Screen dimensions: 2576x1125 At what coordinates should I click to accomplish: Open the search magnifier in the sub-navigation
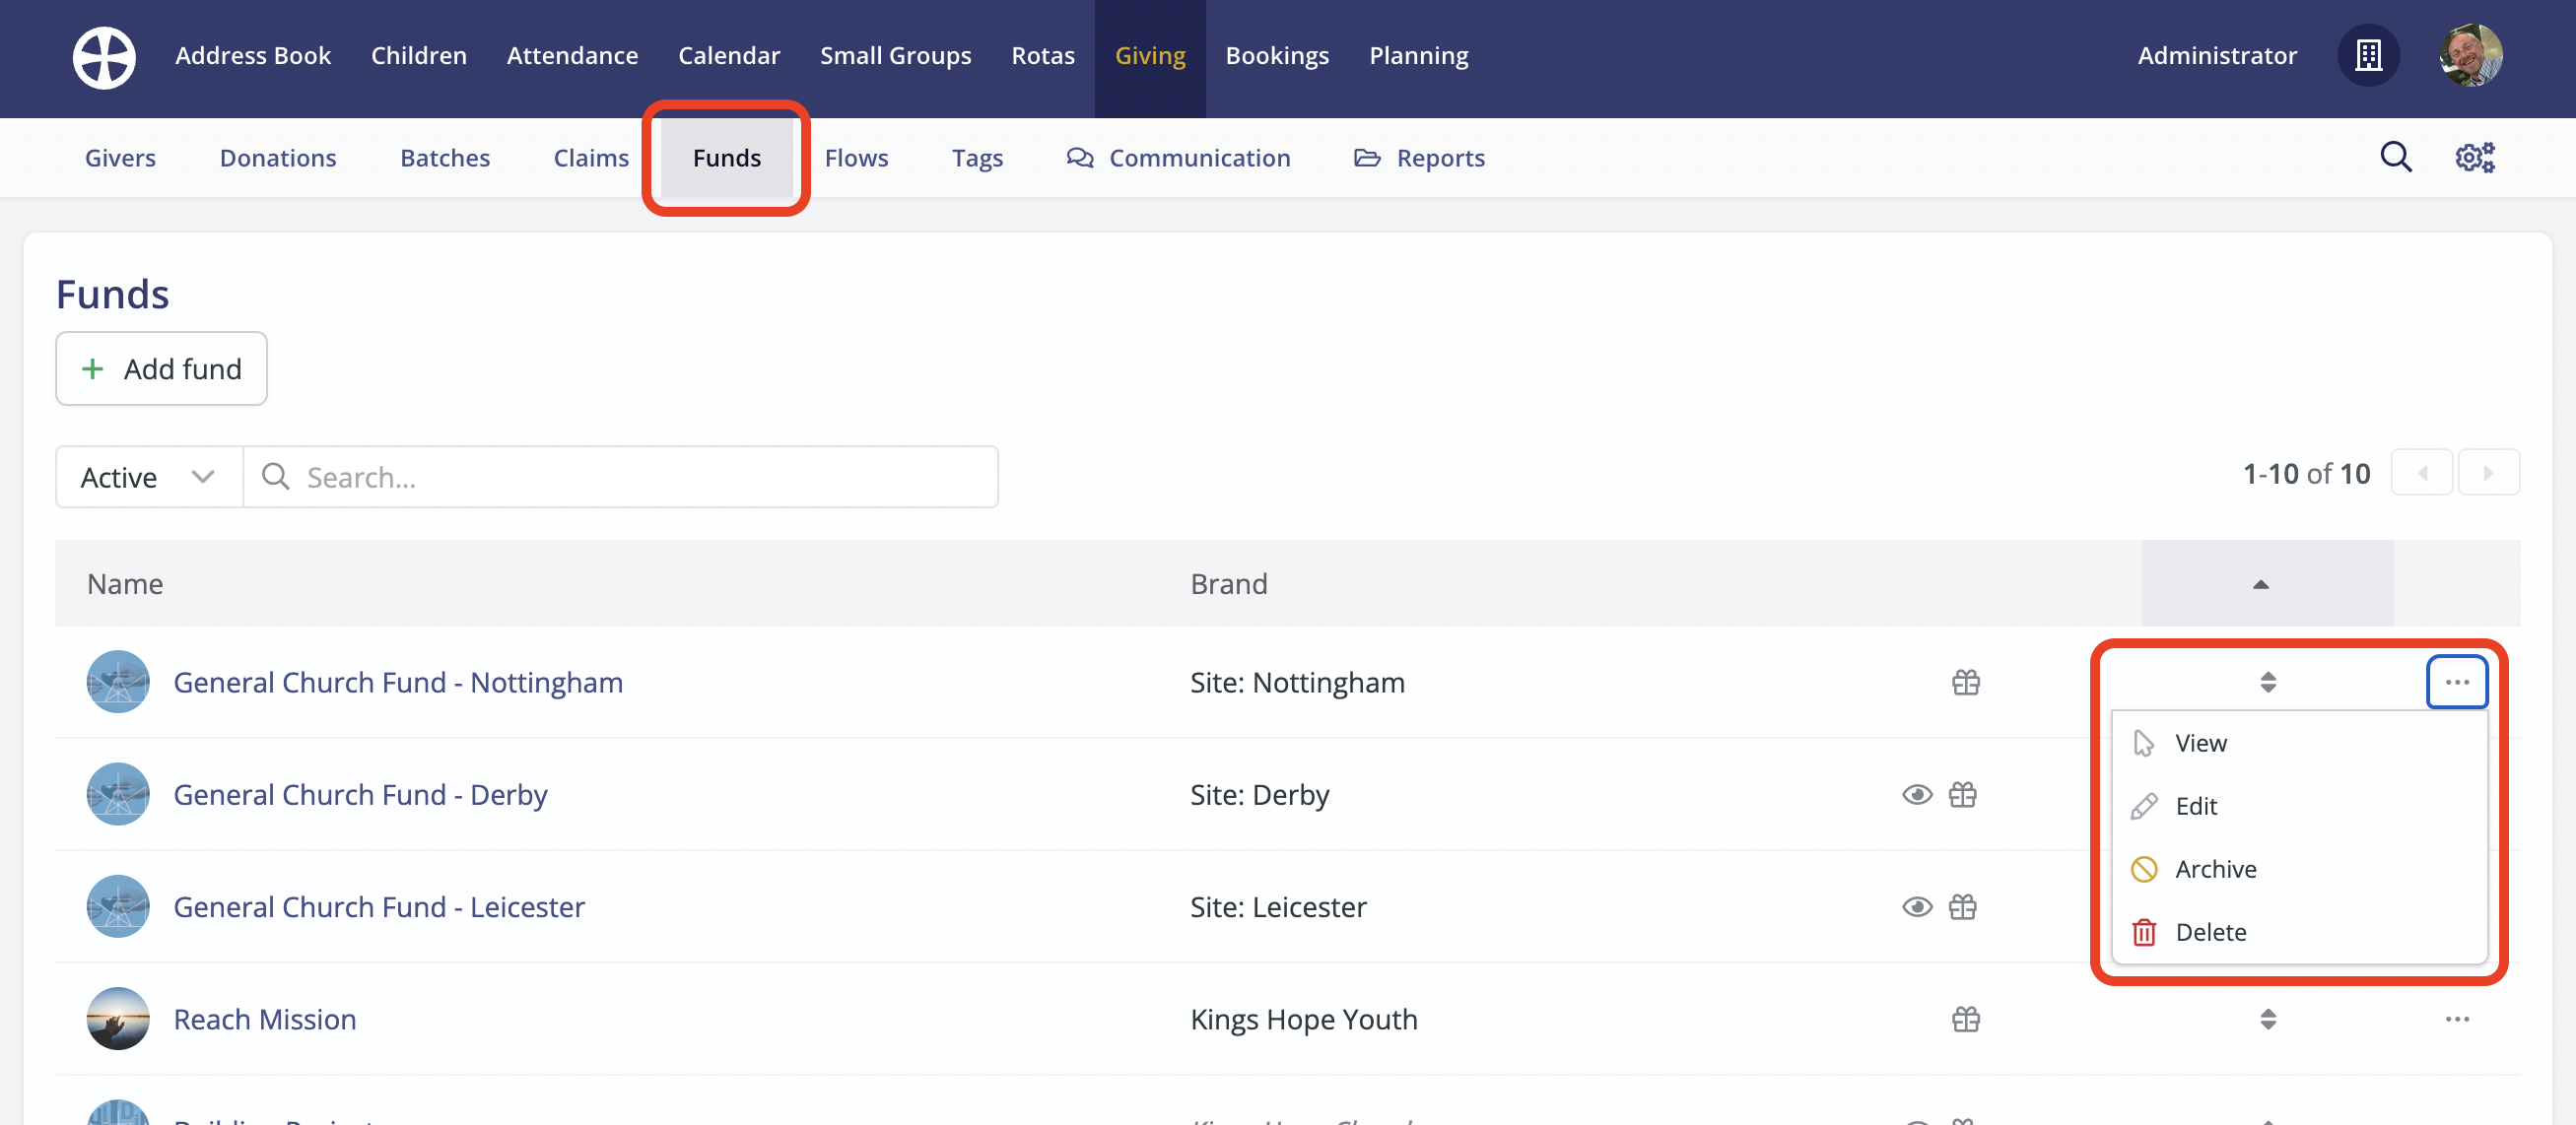coord(2395,157)
